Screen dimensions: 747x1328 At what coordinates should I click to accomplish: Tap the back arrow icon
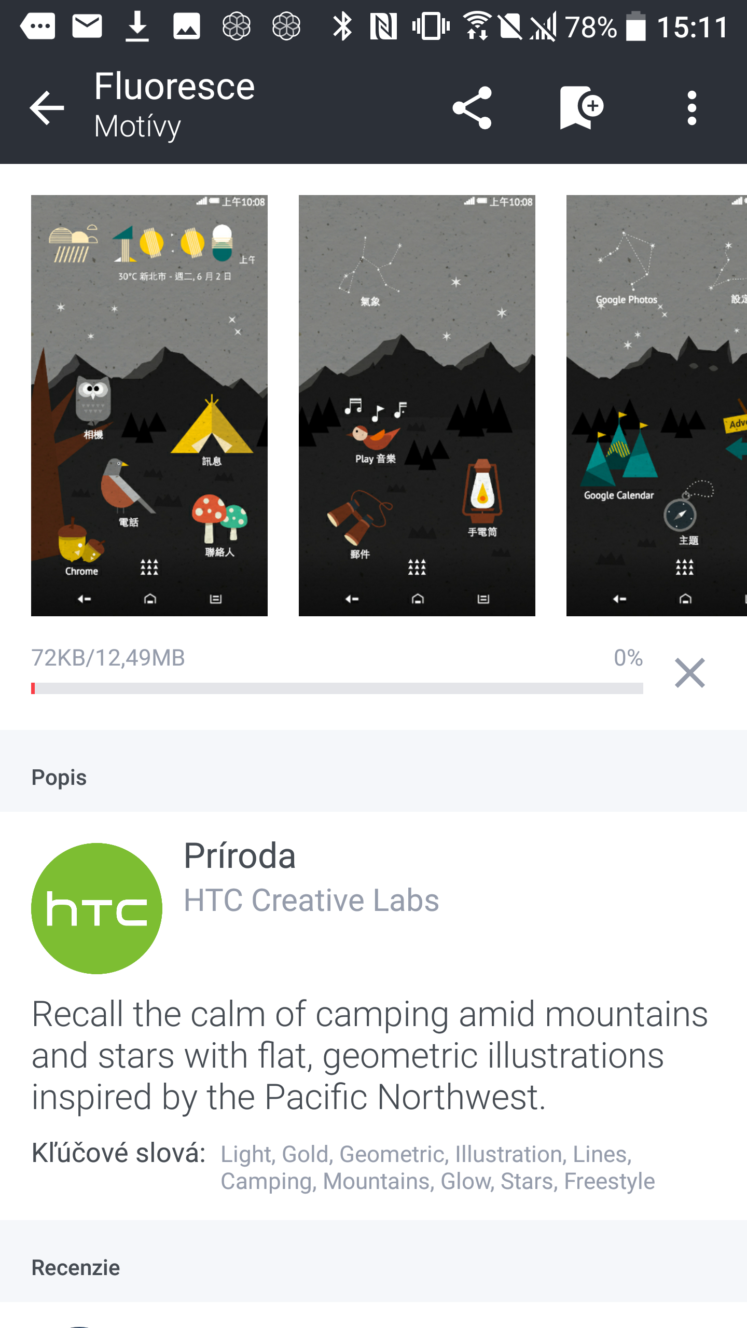[x=46, y=108]
